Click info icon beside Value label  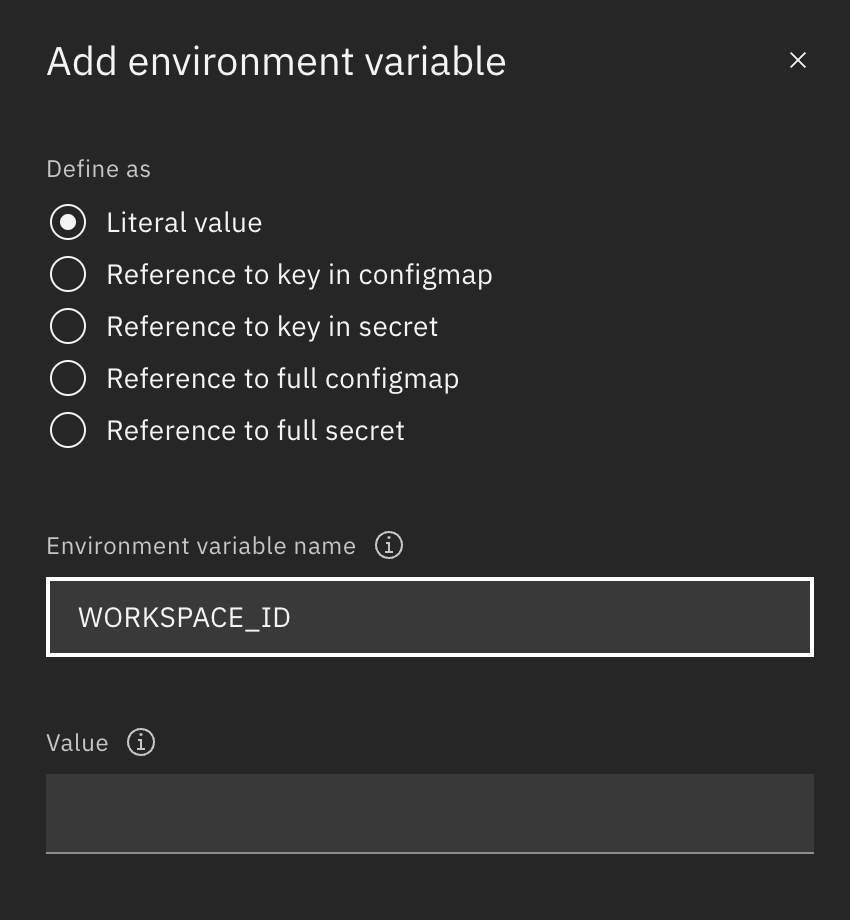click(x=141, y=742)
